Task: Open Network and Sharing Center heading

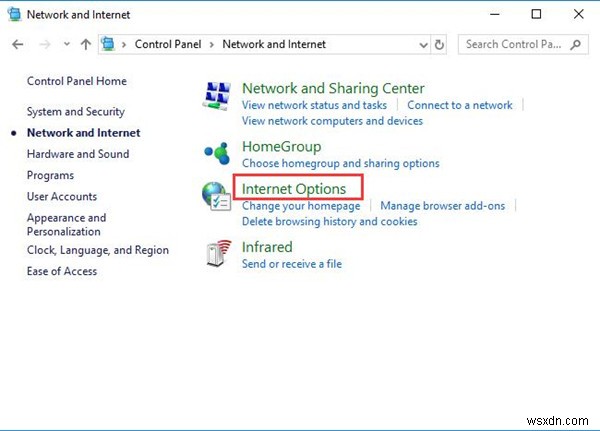Action: pyautogui.click(x=333, y=88)
